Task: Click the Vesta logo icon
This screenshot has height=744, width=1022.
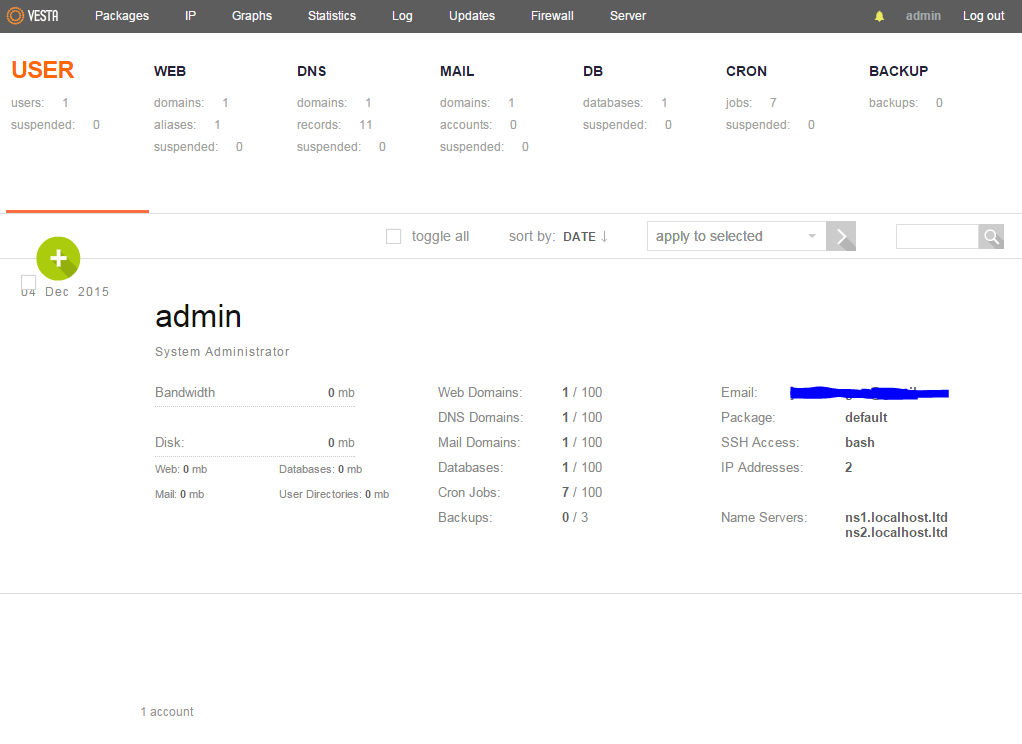Action: [x=15, y=16]
